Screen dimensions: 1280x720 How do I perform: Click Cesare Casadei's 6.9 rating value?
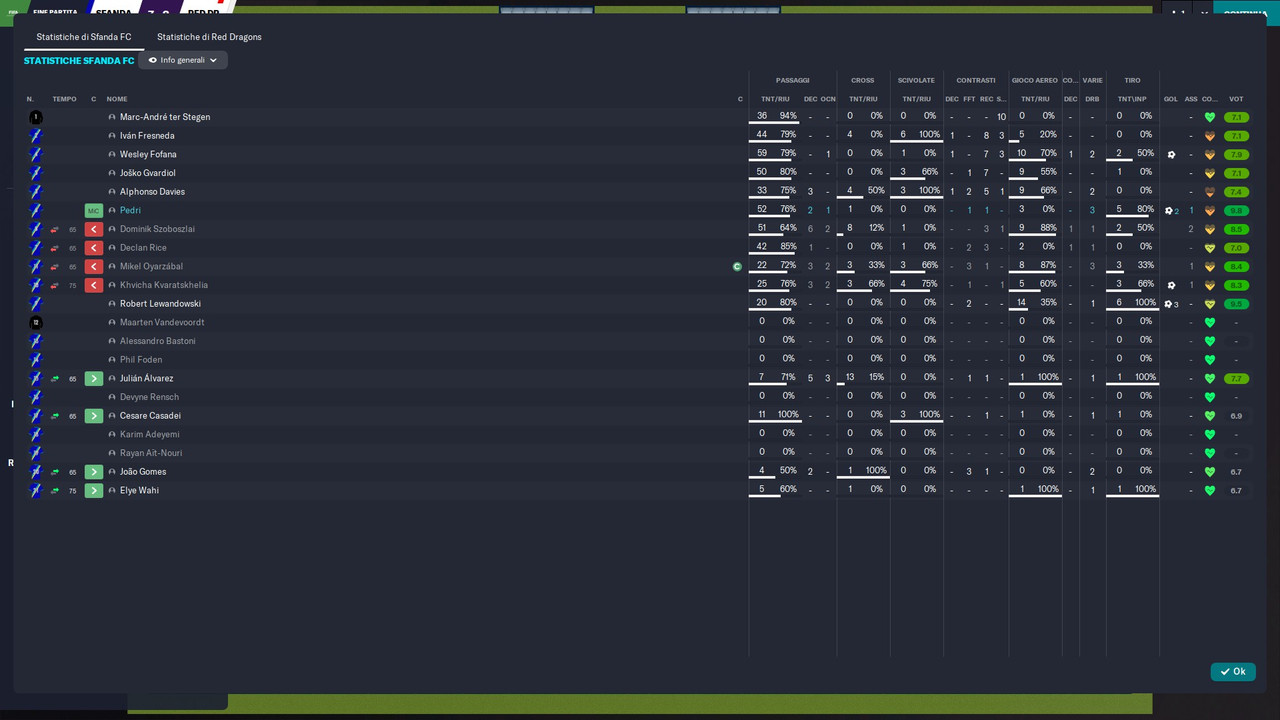click(x=1236, y=416)
